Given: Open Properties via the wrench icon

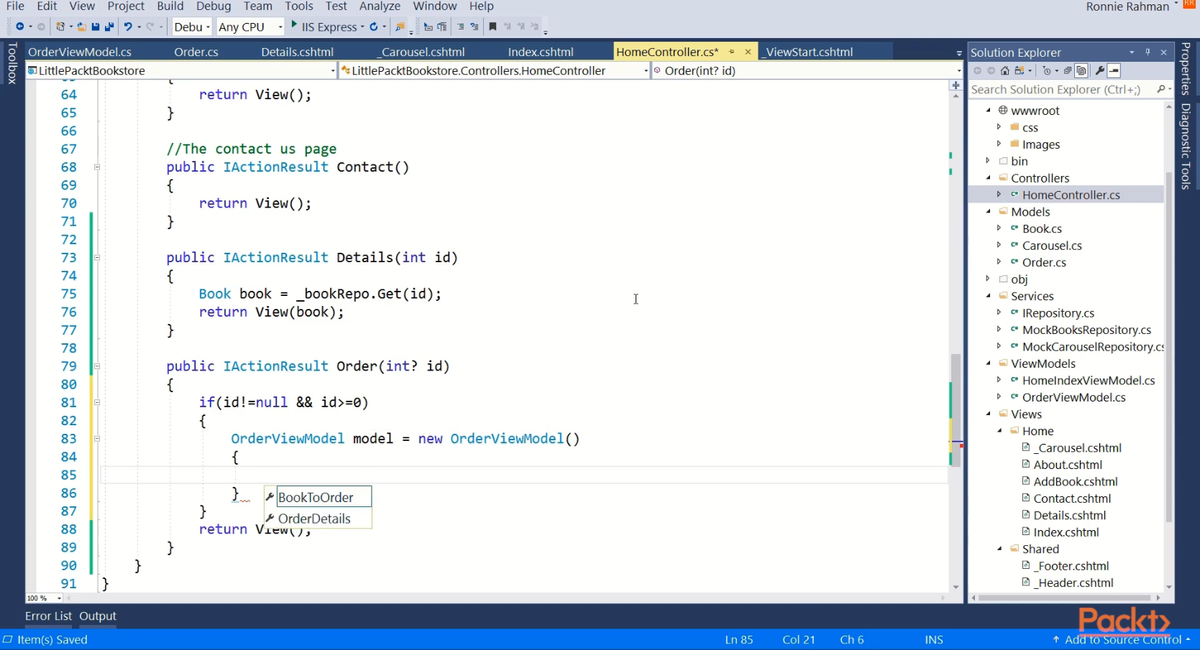Looking at the screenshot, I should 1100,71.
